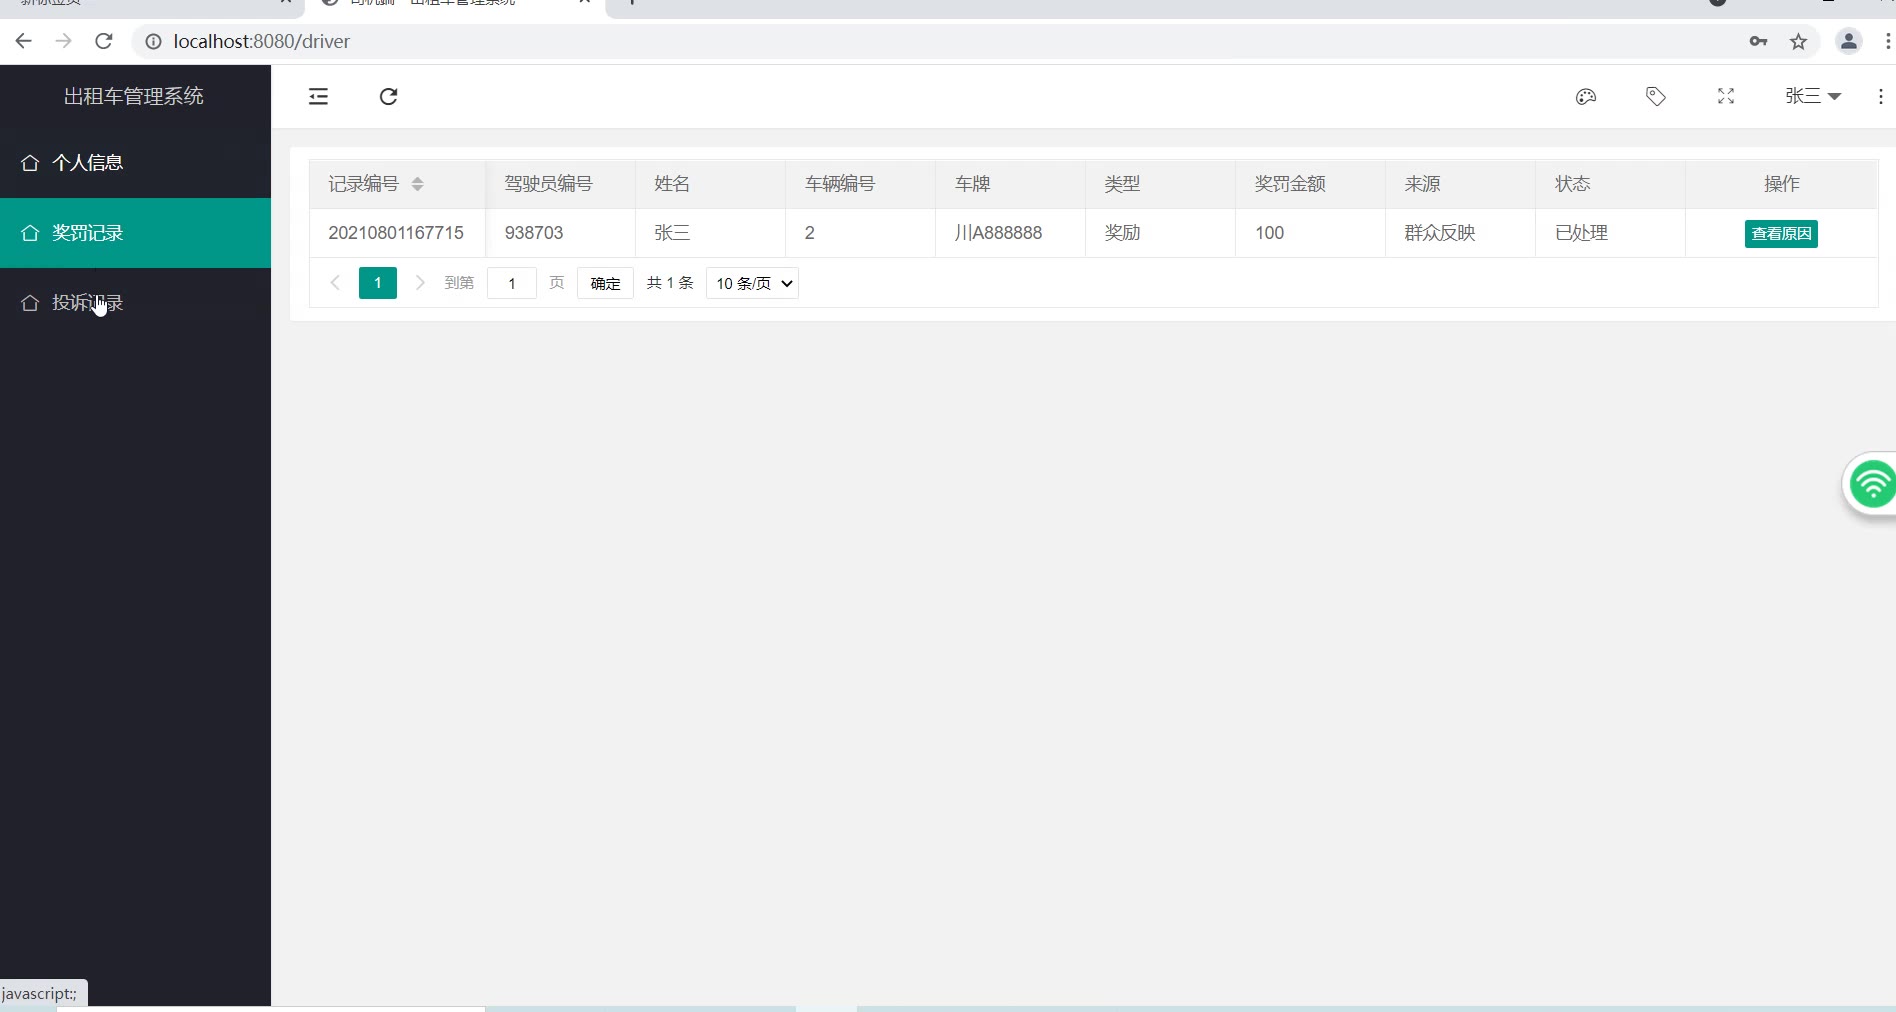Image resolution: width=1896 pixels, height=1012 pixels.
Task: Reload the page with the browser reload icon
Action: pos(104,41)
